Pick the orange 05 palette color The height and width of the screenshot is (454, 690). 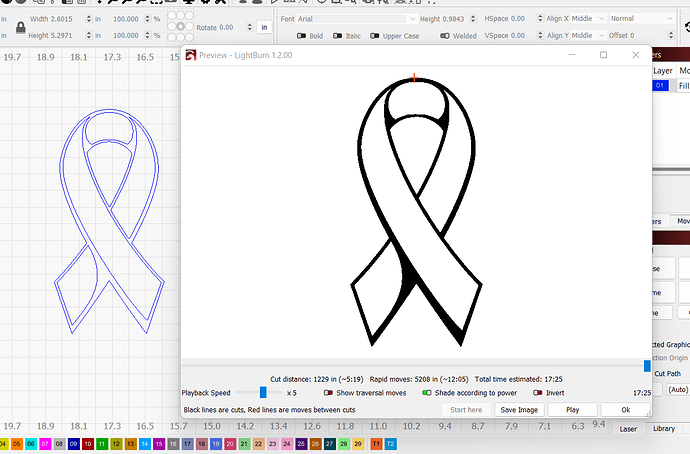click(17, 444)
